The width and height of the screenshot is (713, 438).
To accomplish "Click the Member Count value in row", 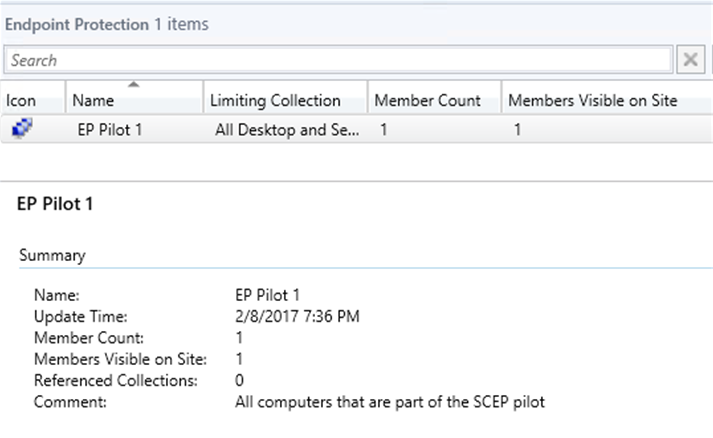I will (x=384, y=129).
